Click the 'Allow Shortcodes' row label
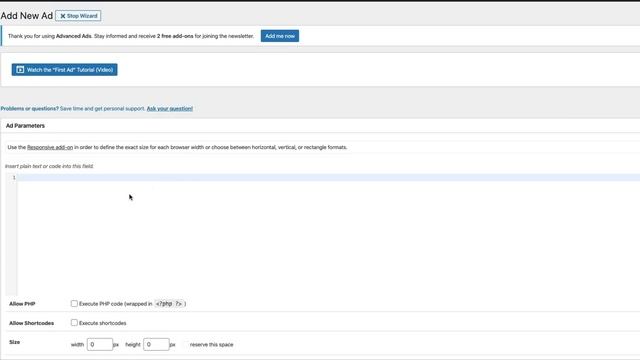The width and height of the screenshot is (640, 360). 31,323
